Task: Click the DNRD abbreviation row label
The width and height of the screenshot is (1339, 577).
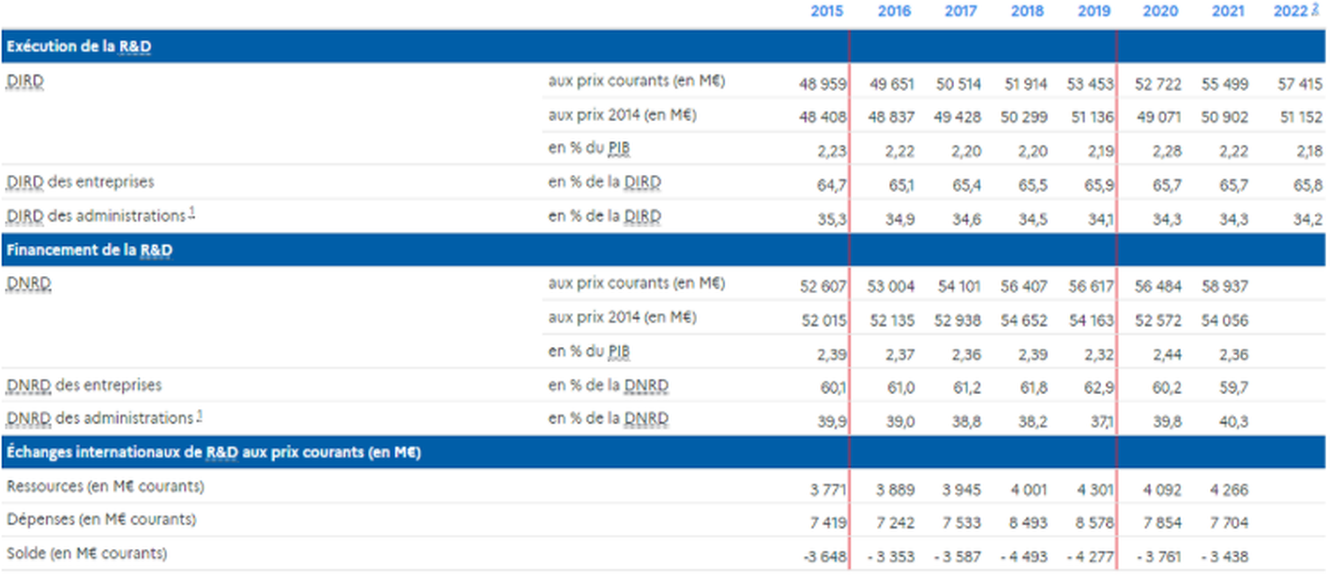Action: 28,284
